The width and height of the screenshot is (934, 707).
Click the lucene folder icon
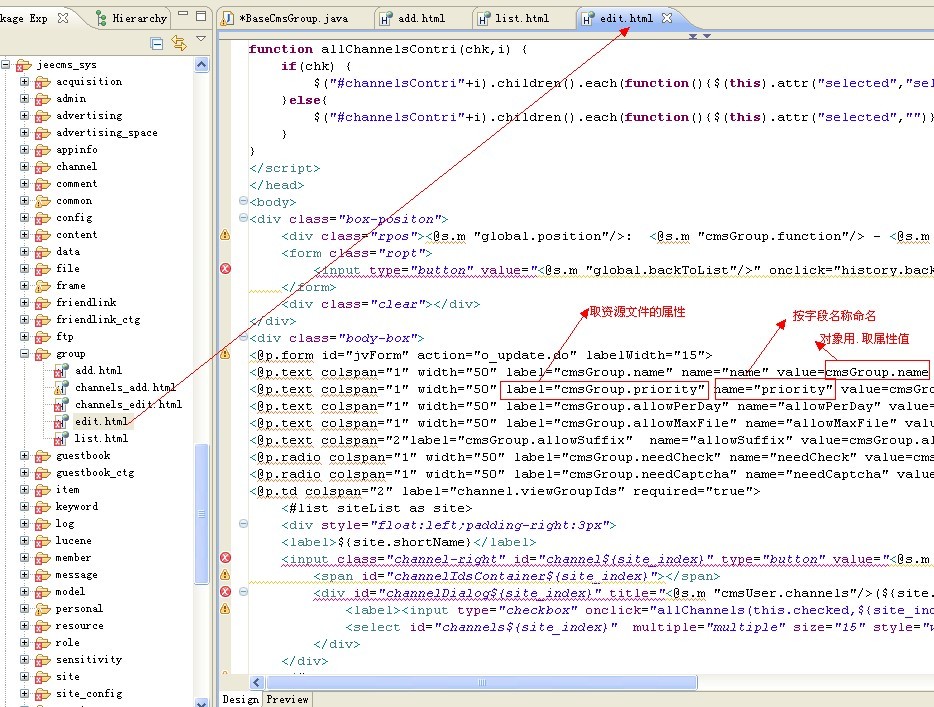[x=42, y=541]
